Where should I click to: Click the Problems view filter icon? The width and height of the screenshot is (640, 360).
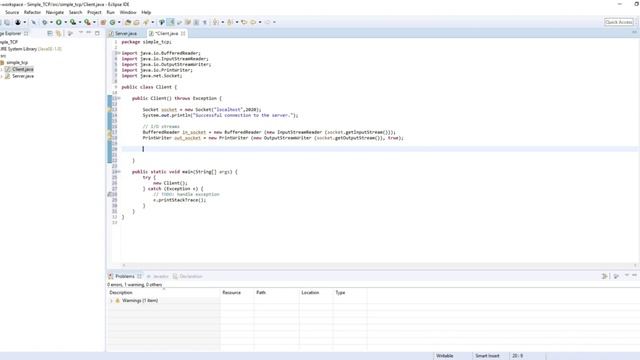[604, 276]
